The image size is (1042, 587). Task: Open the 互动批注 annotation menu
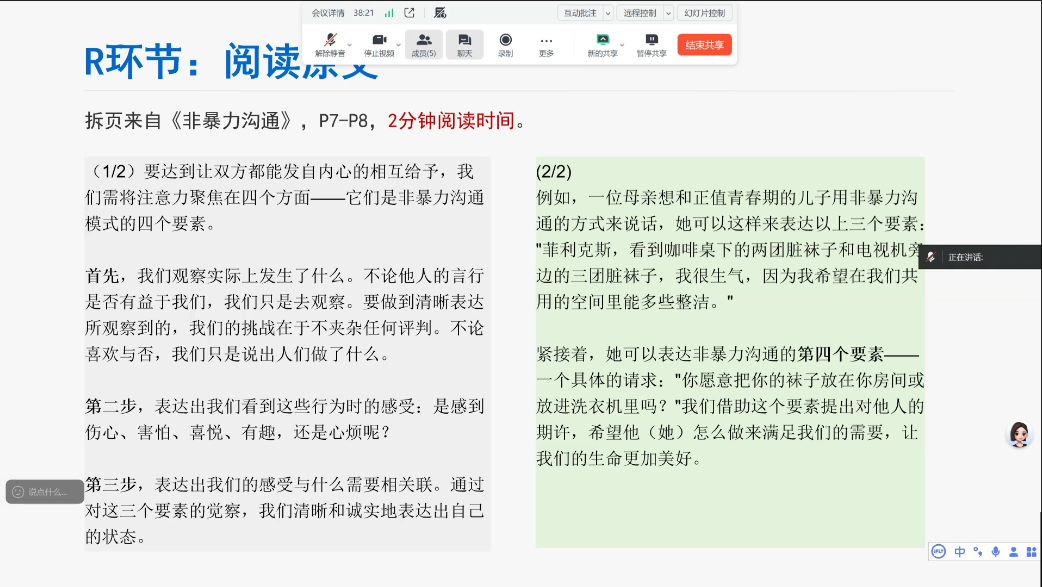pos(579,13)
